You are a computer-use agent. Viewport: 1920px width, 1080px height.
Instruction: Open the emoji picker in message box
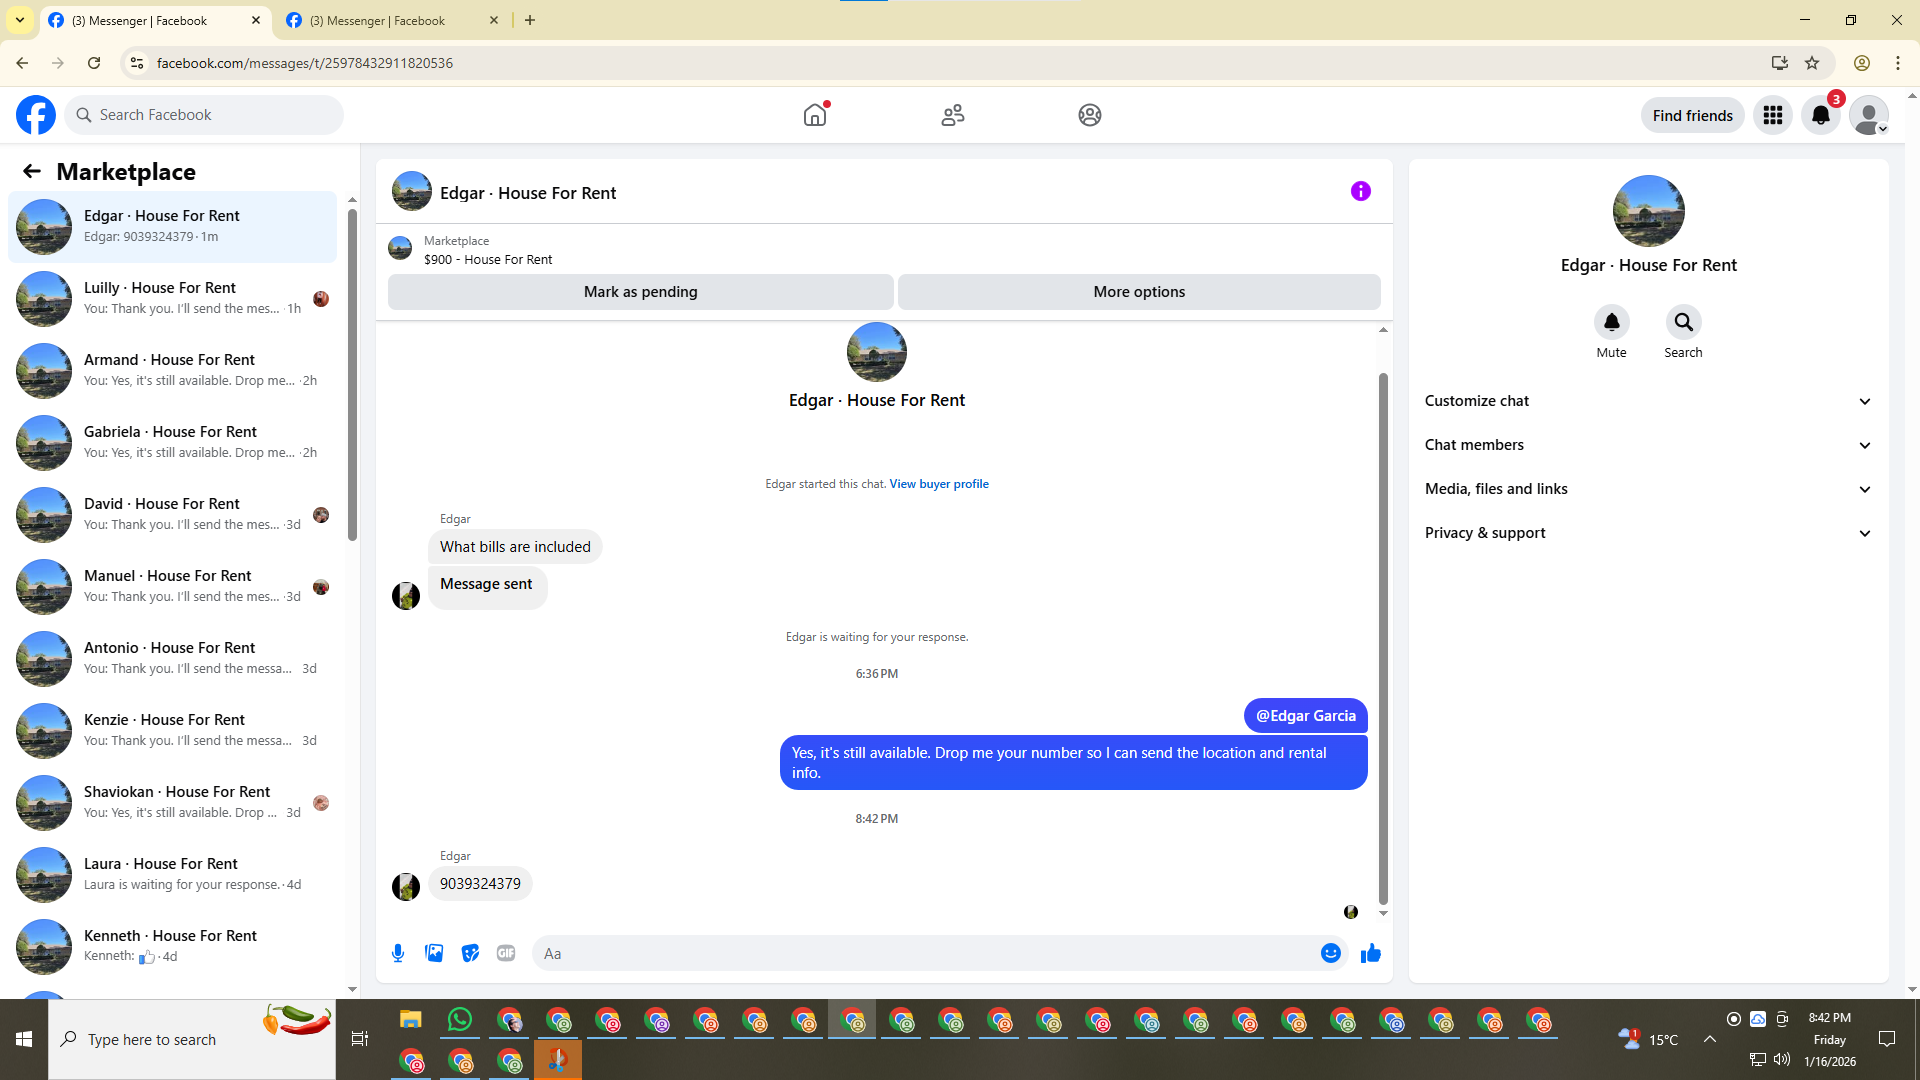coord(1330,953)
